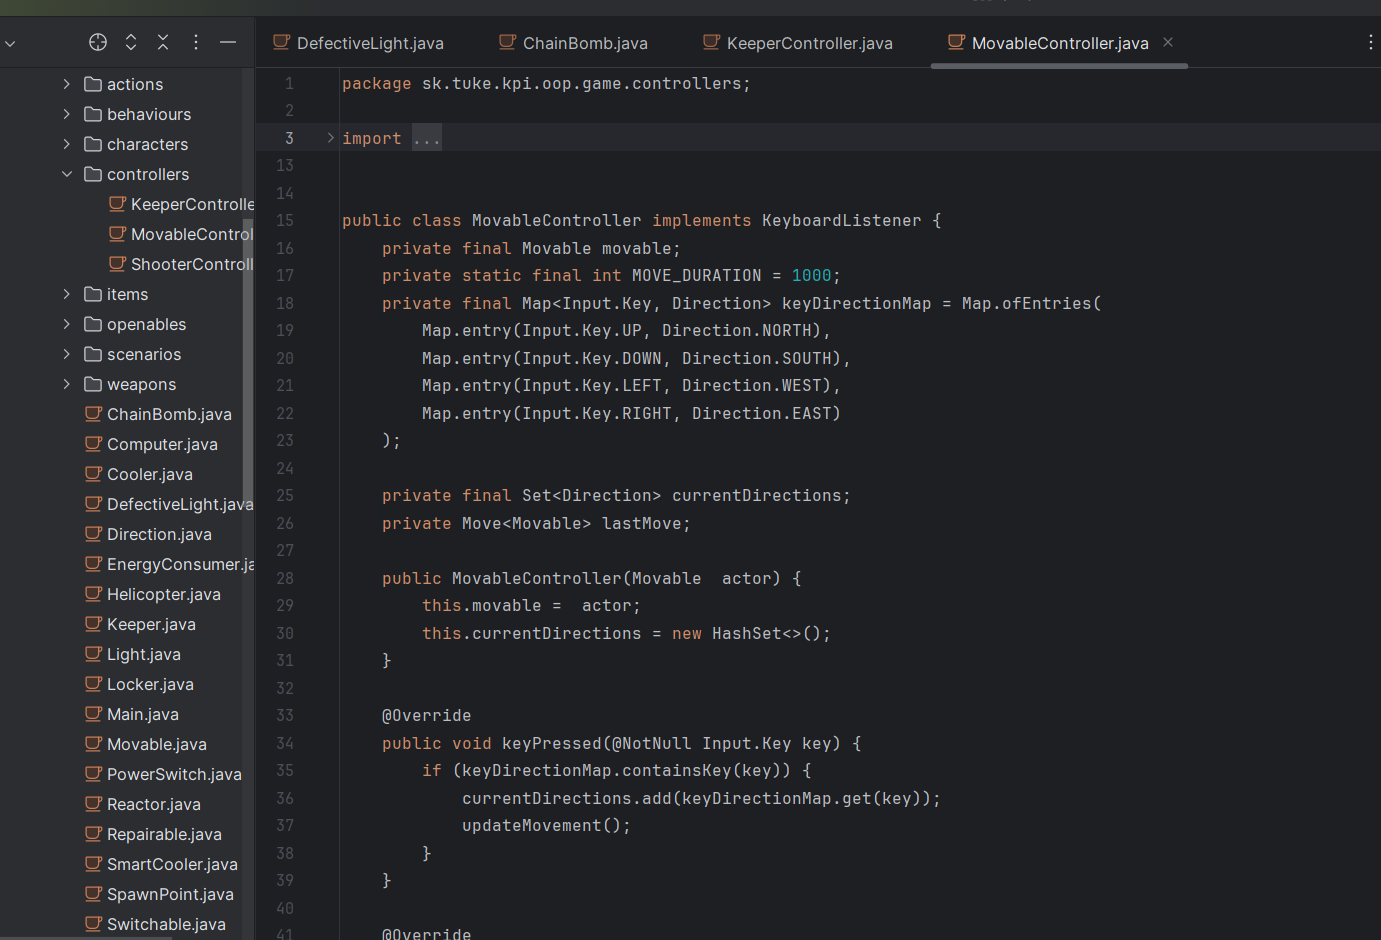This screenshot has height=940, width=1381.
Task: Select the controllers folder icon
Action: (93, 174)
